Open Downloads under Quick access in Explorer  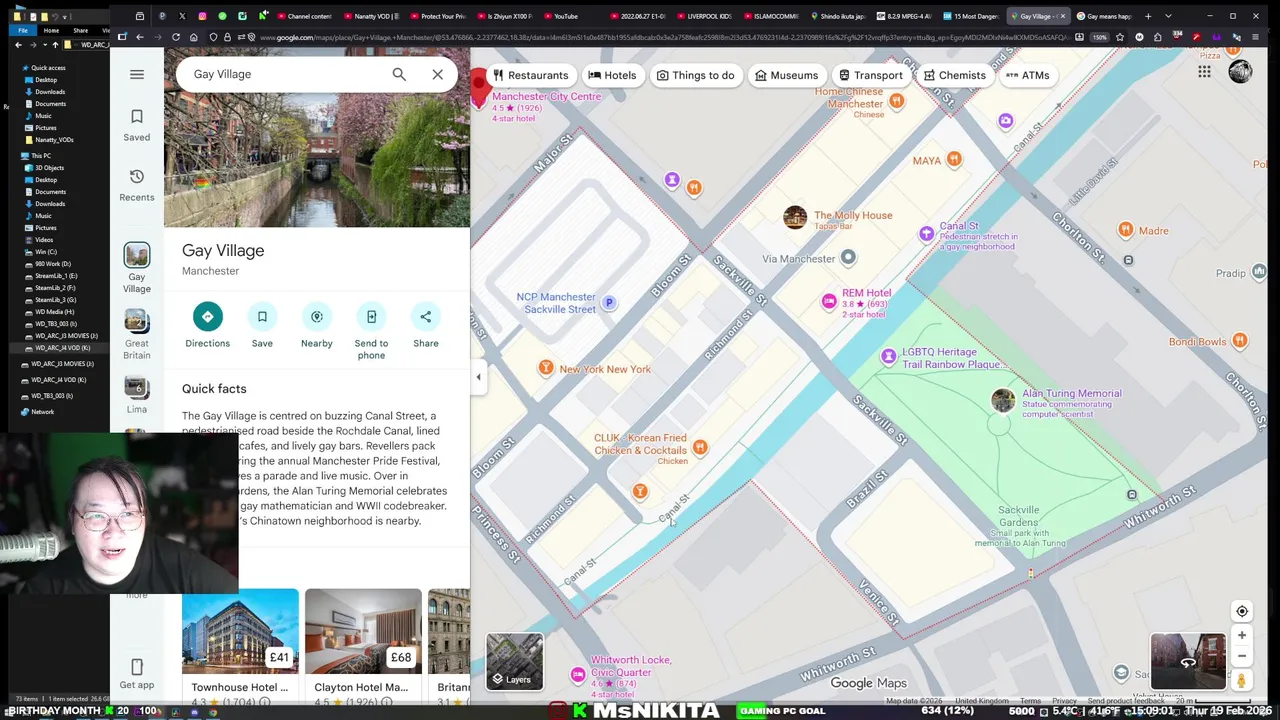pyautogui.click(x=50, y=92)
